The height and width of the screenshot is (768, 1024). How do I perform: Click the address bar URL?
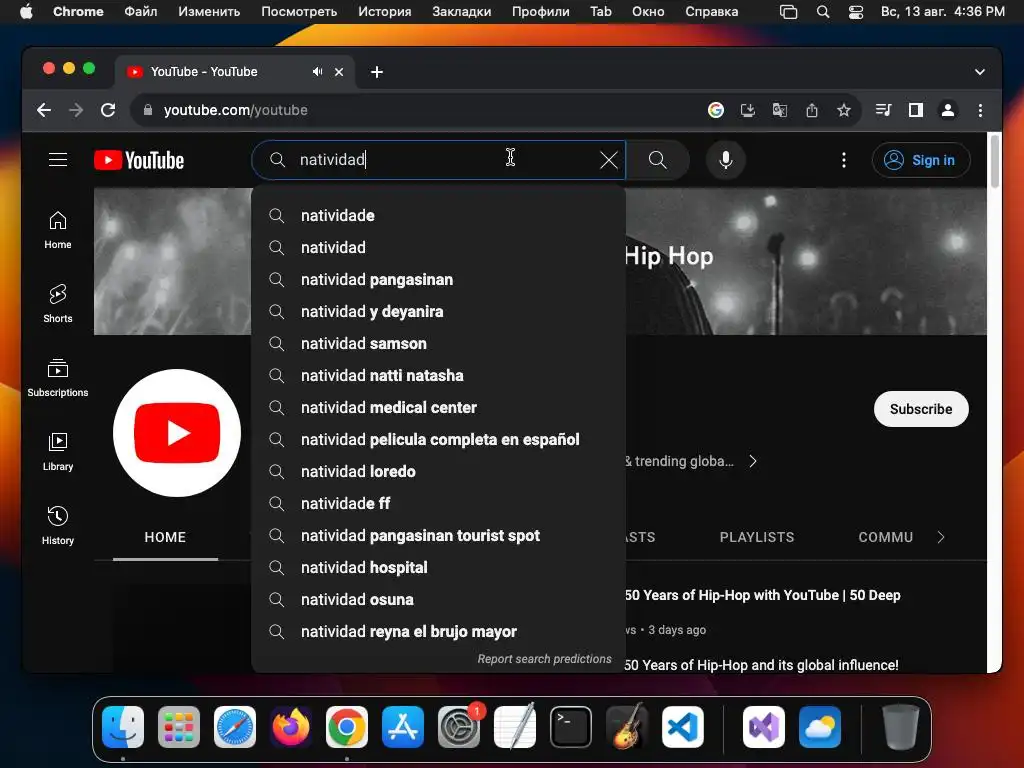tap(236, 110)
